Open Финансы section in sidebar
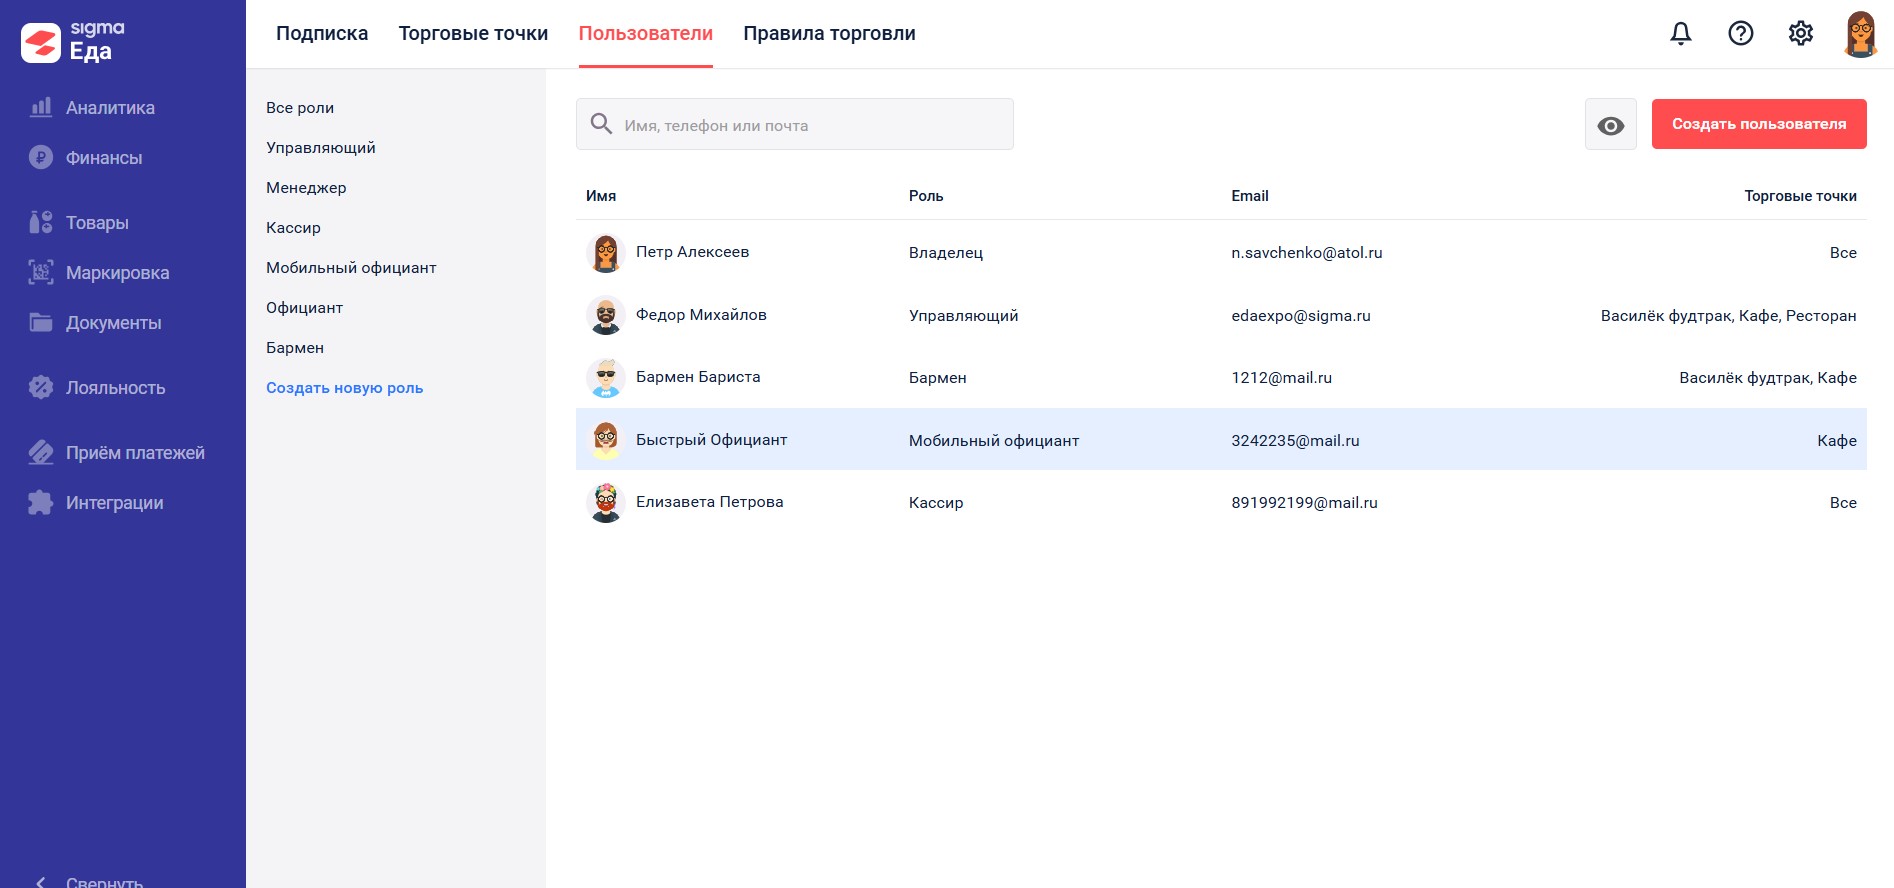Image resolution: width=1894 pixels, height=888 pixels. point(104,158)
